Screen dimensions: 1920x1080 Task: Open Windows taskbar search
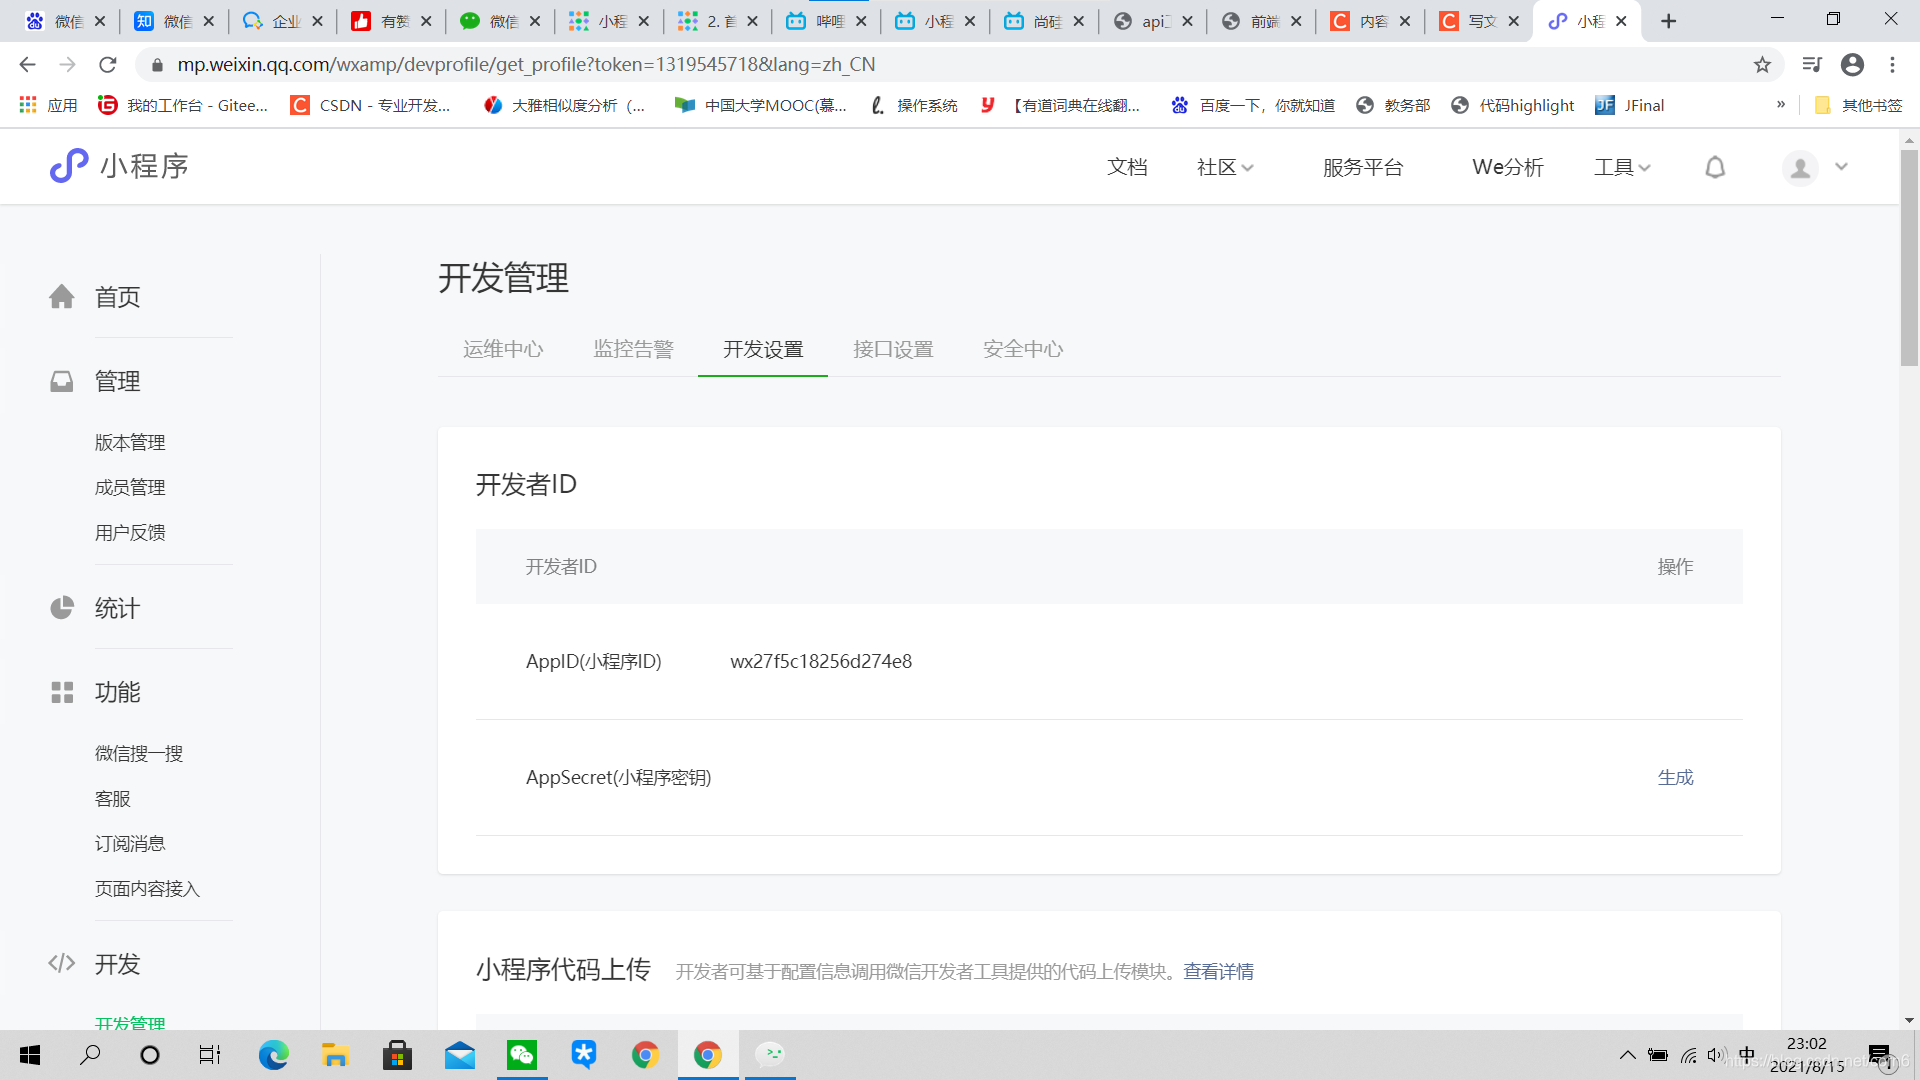(x=90, y=1055)
